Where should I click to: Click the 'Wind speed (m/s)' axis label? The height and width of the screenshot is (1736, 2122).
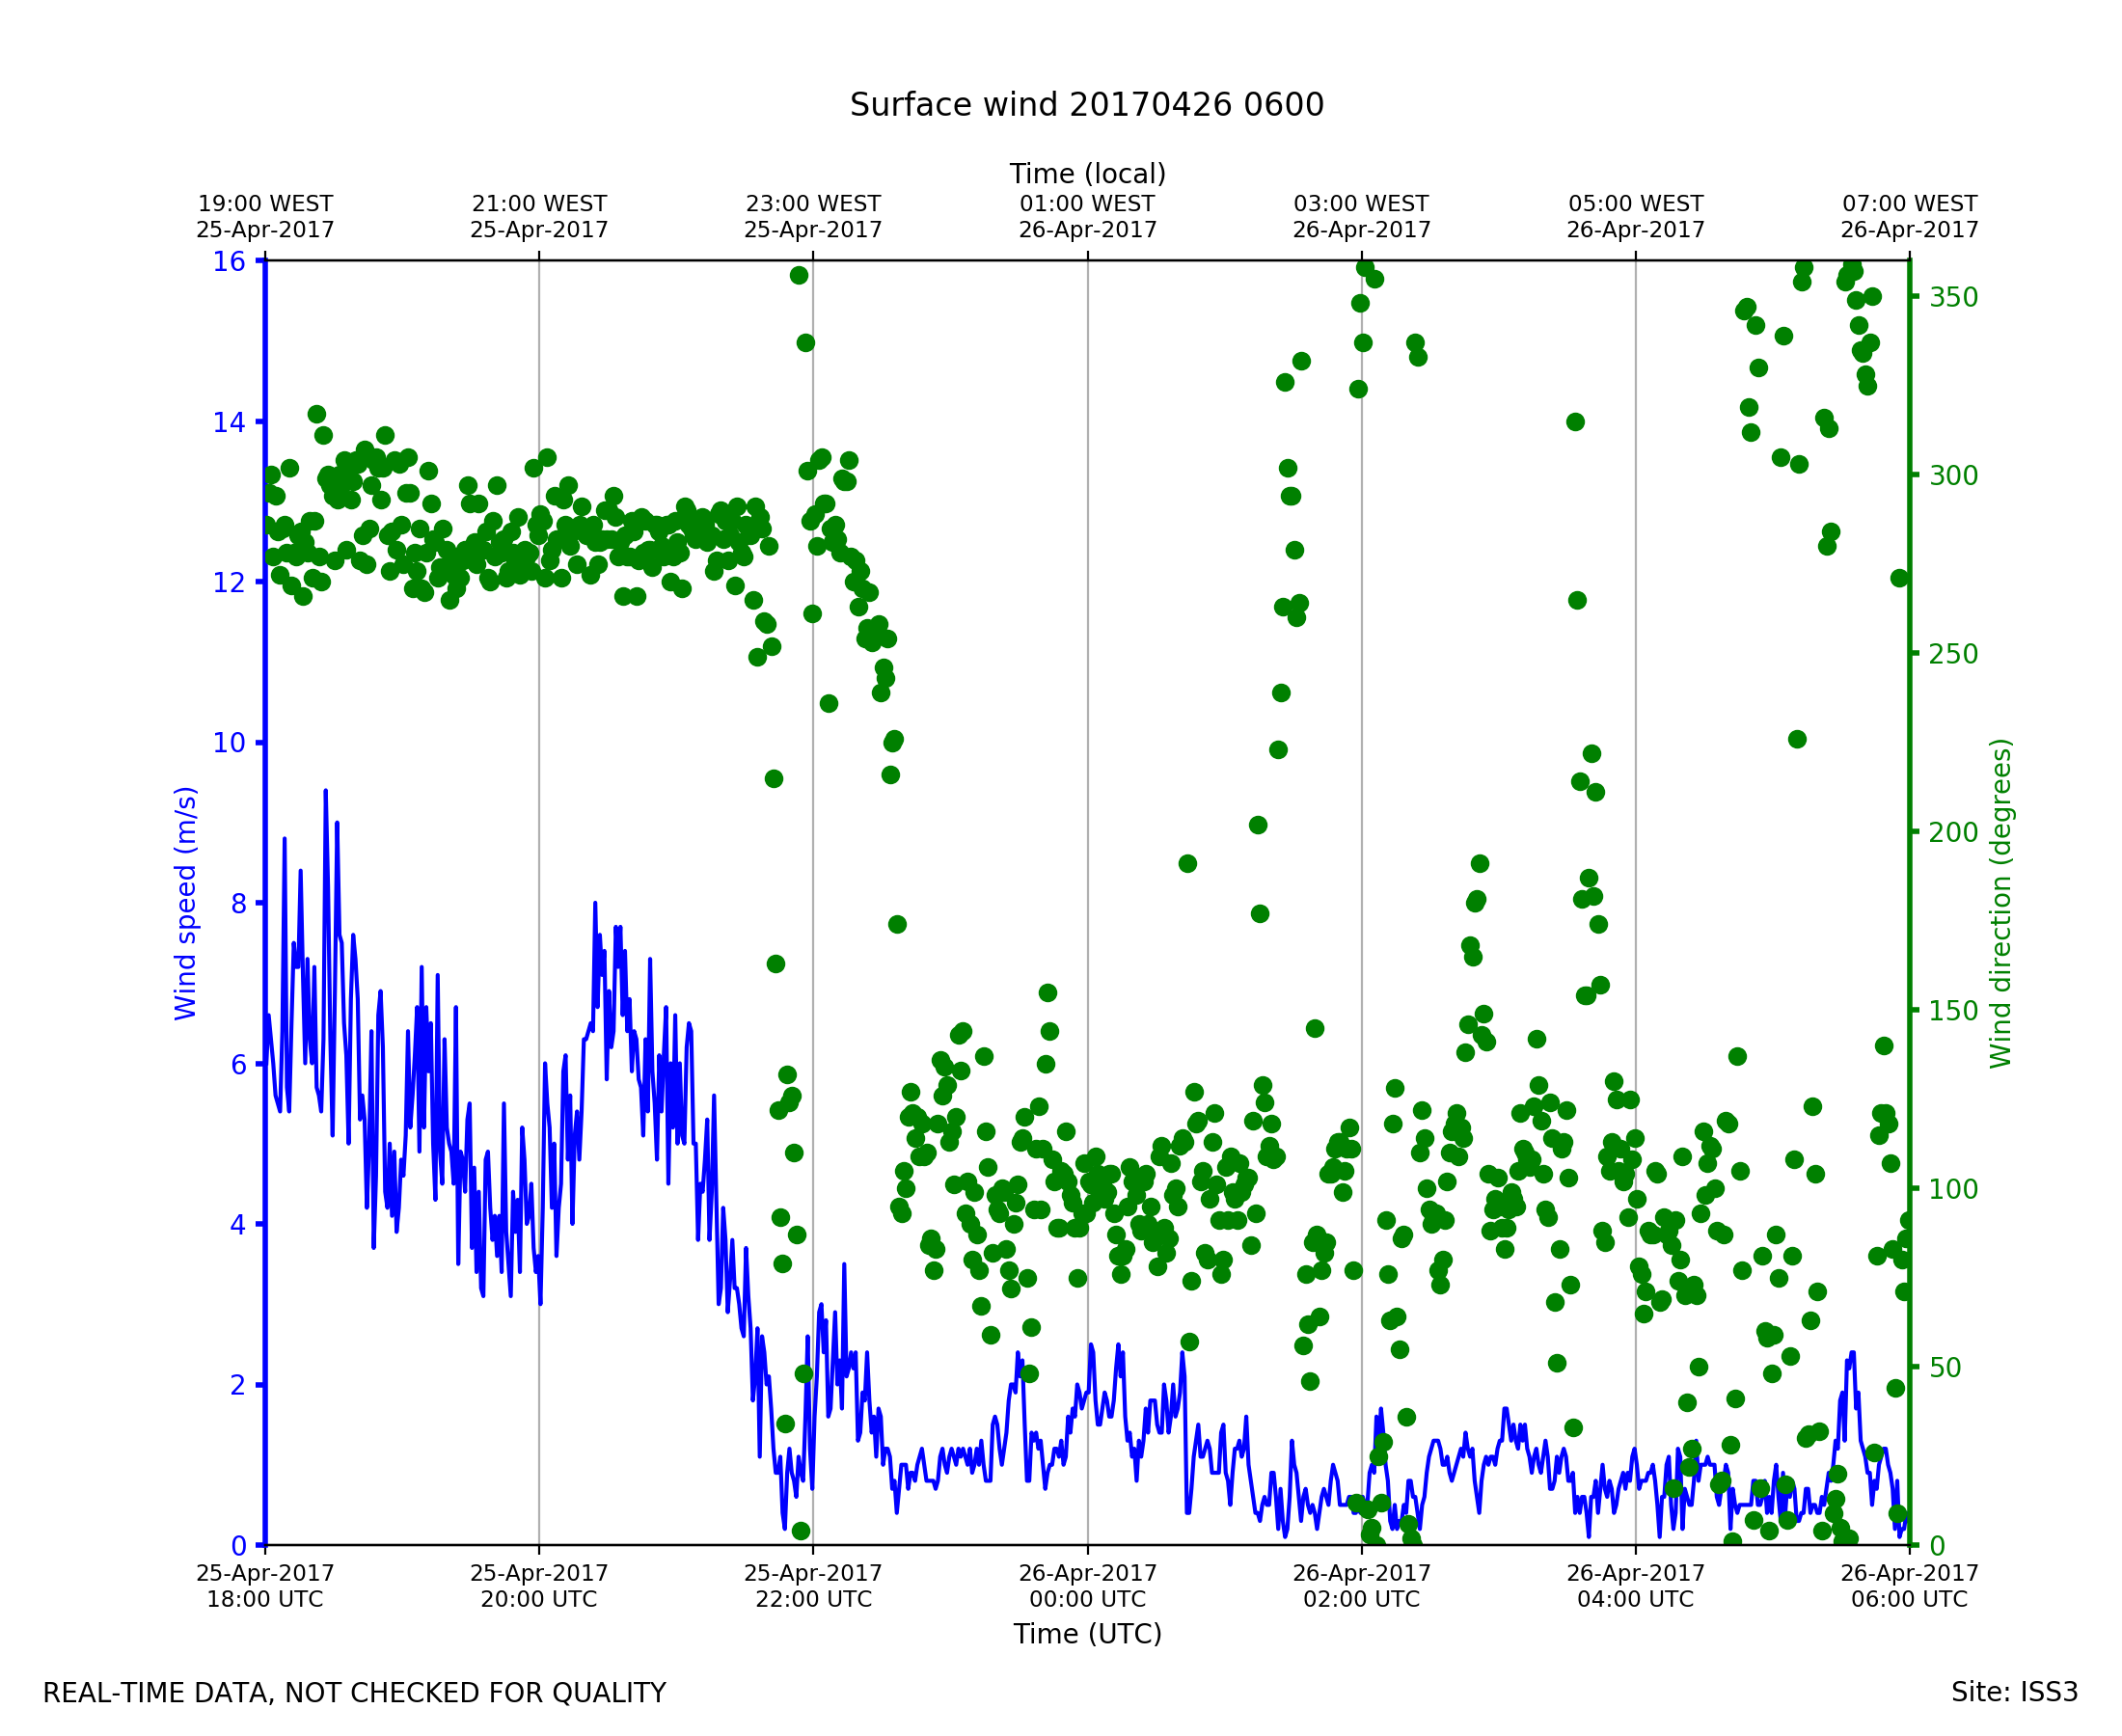click(x=186, y=903)
